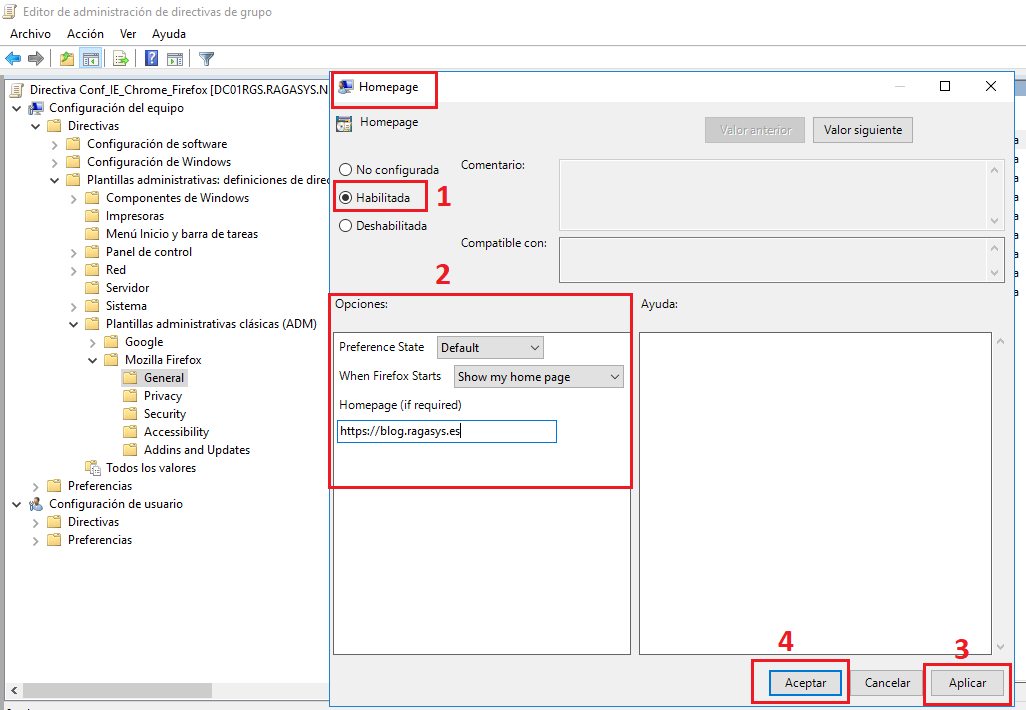Select the Habilitada radio button
Image resolution: width=1026 pixels, height=710 pixels.
pyautogui.click(x=347, y=198)
